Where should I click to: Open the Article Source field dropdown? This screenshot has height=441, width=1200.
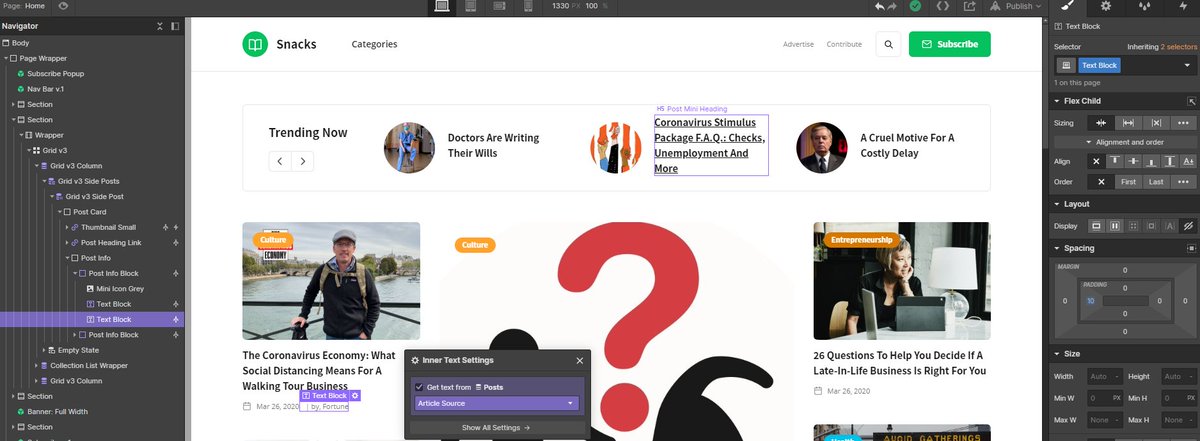(x=496, y=403)
